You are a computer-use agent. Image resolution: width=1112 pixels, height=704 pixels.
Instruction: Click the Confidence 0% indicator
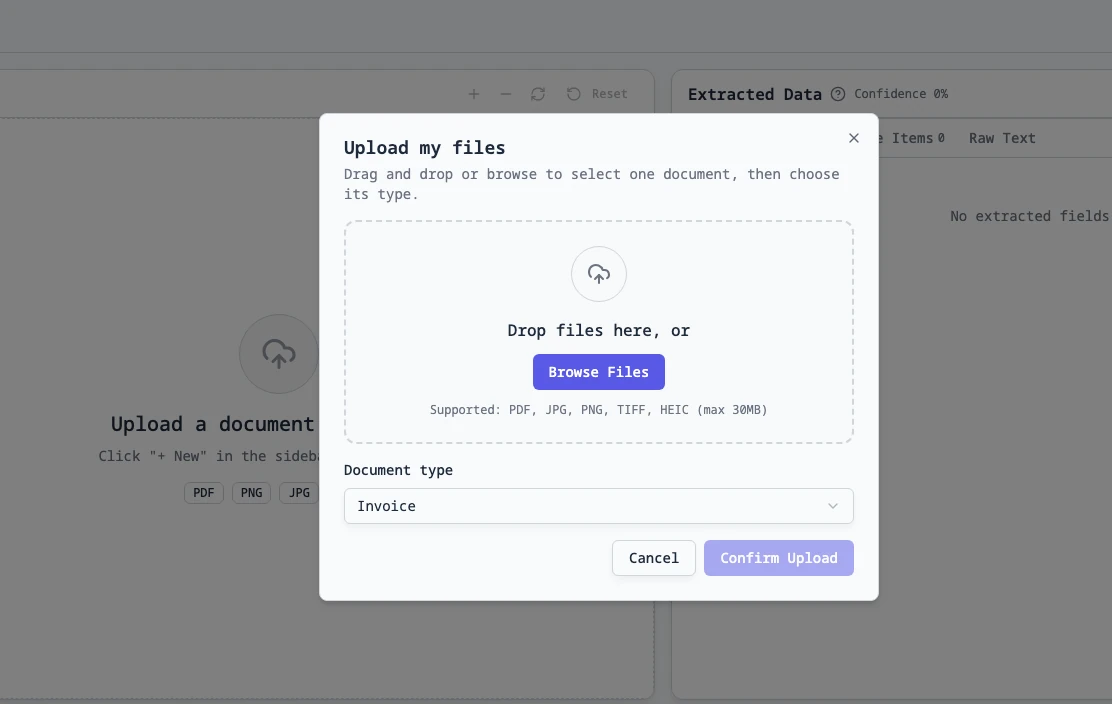901,94
